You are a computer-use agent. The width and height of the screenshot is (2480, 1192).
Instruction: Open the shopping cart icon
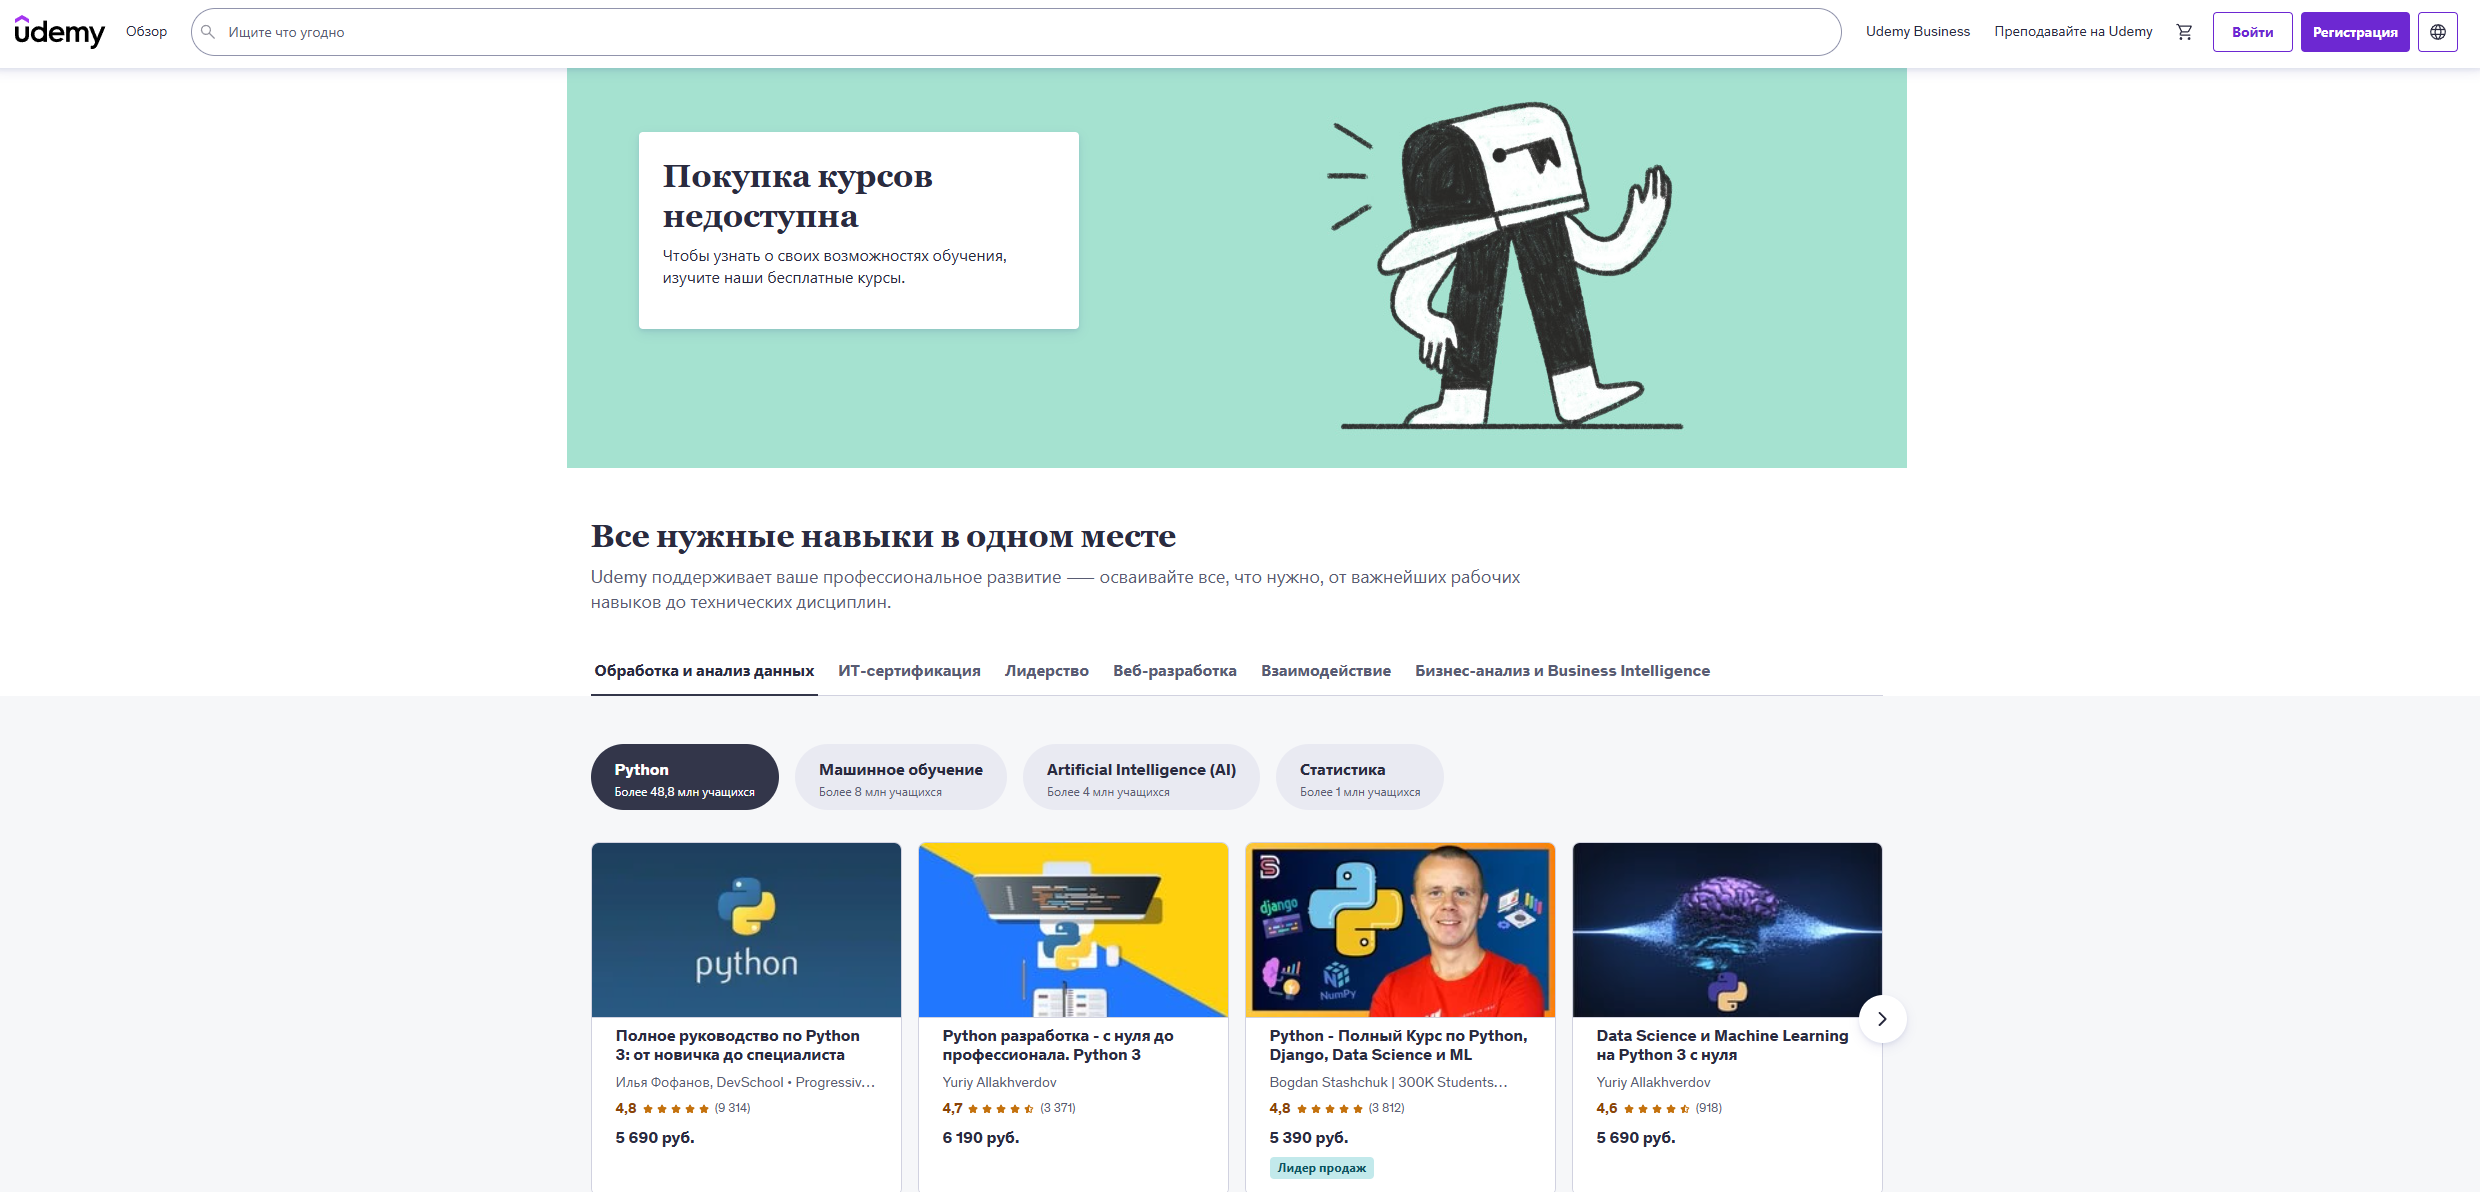coord(2184,32)
